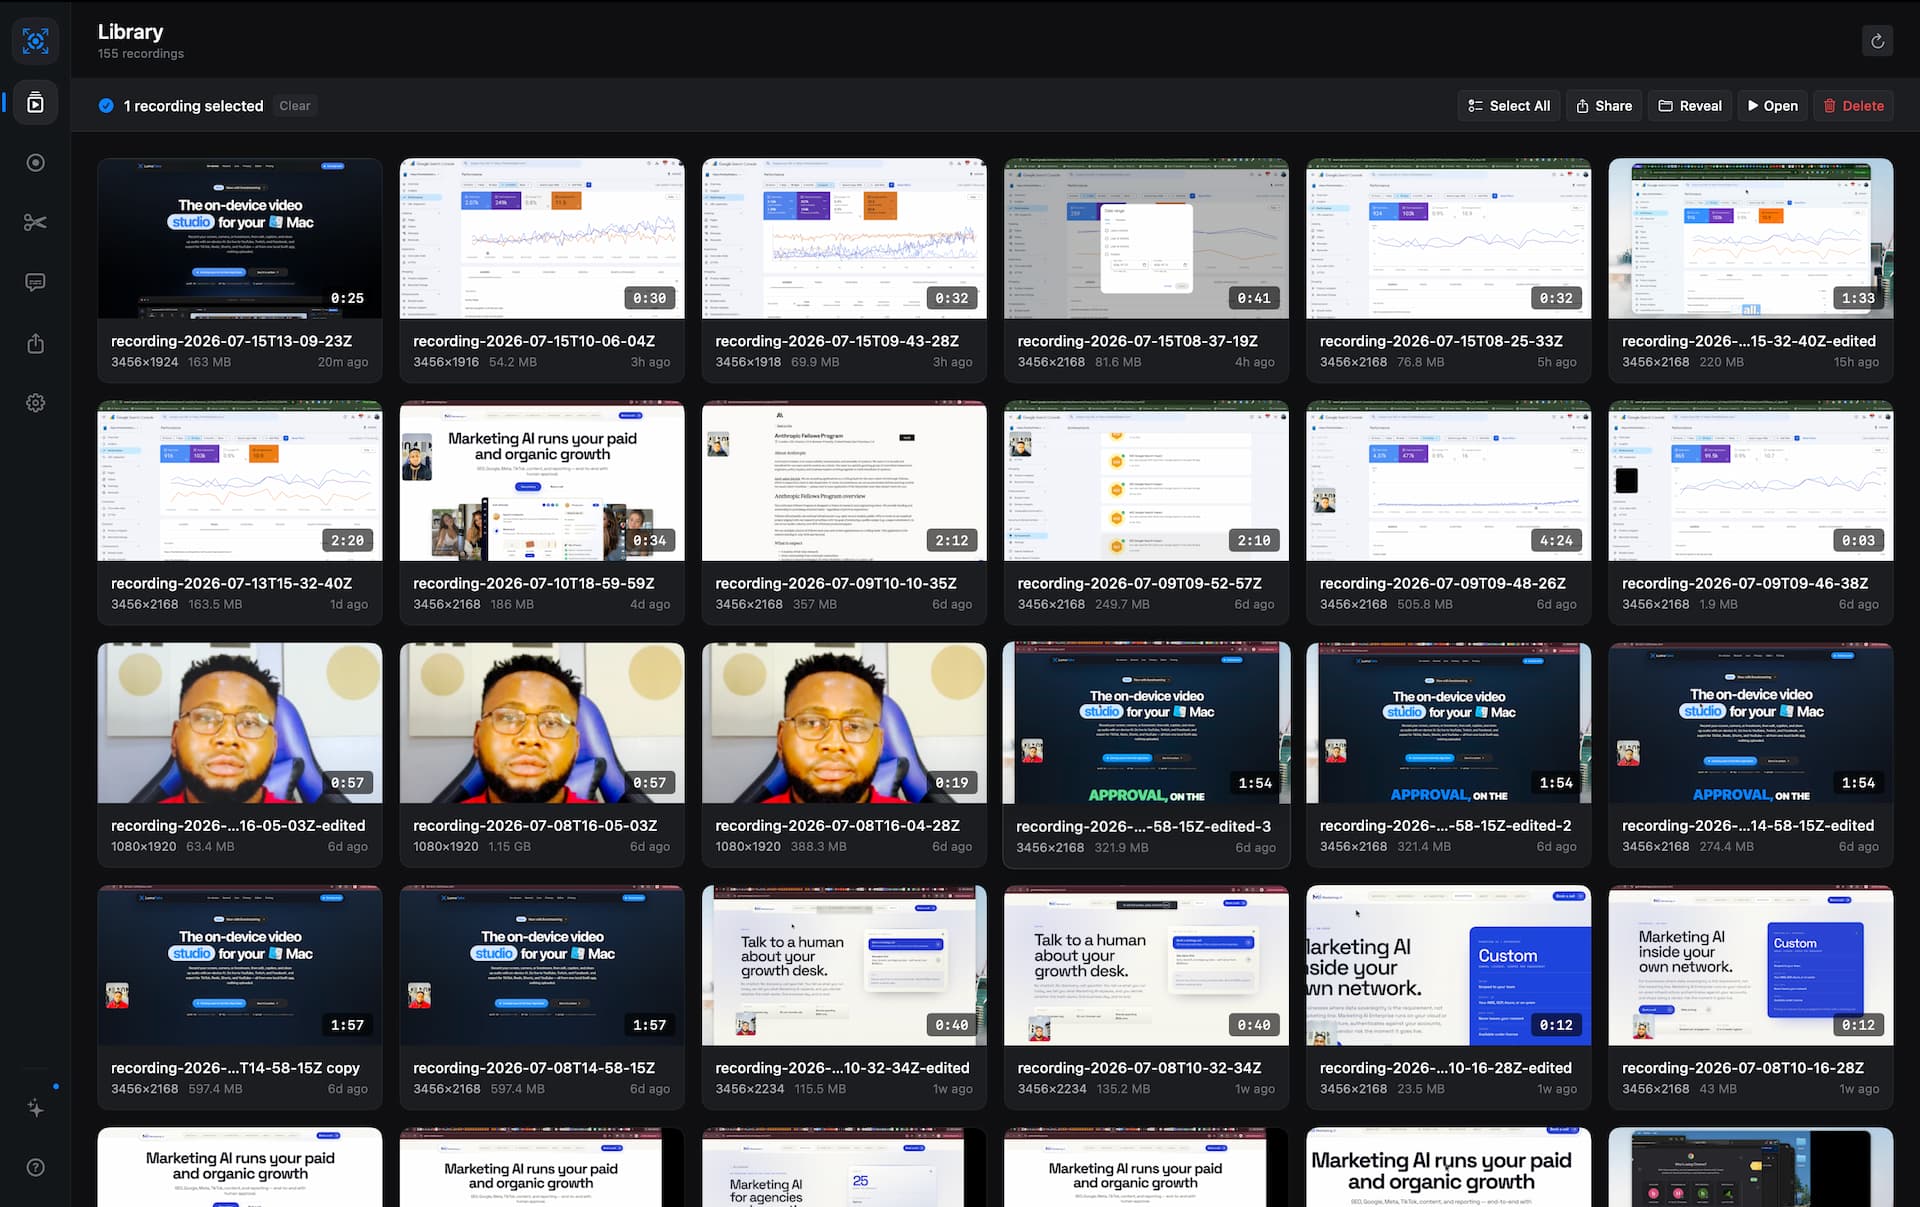
Task: Click the 15h ago timestamp
Action: tap(1856, 362)
